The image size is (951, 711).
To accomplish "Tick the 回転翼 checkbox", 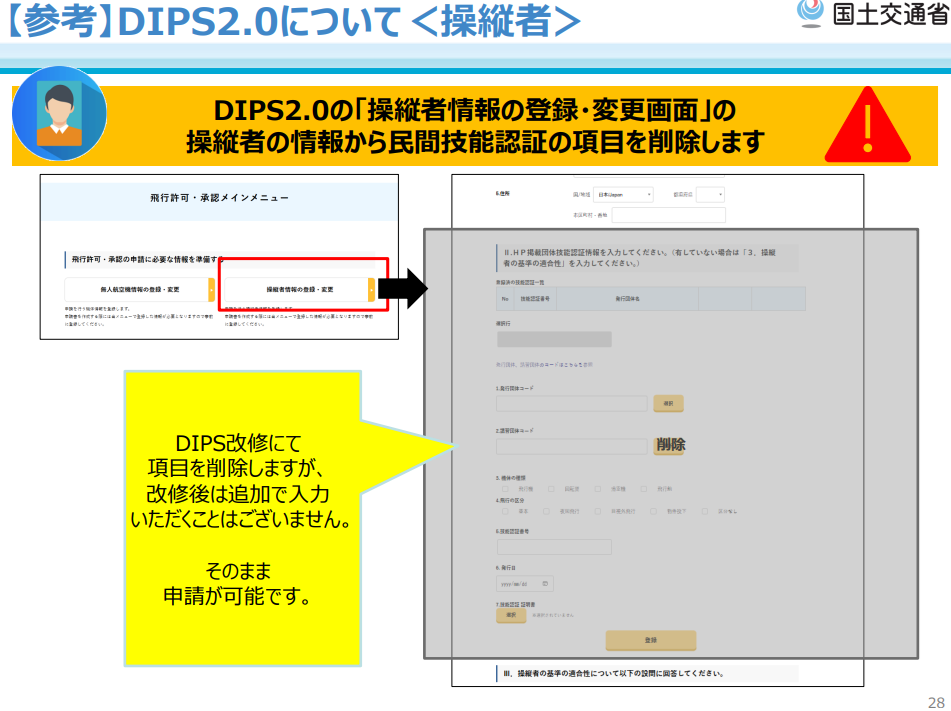I will click(x=552, y=489).
